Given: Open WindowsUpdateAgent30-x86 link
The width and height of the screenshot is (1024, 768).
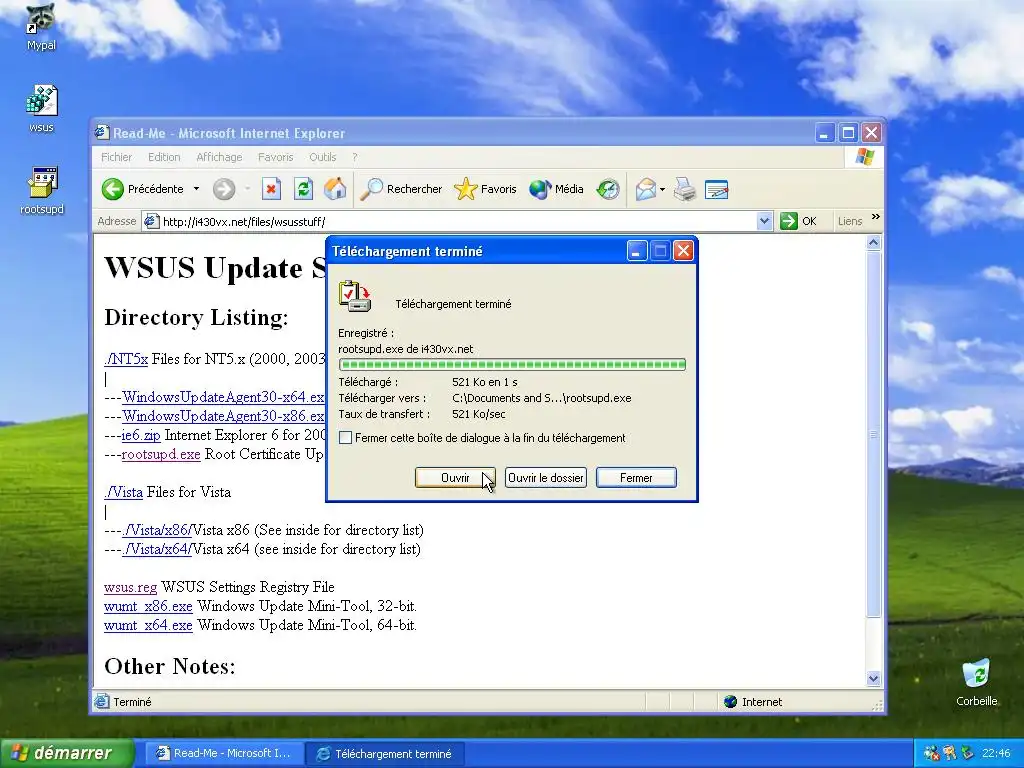Looking at the screenshot, I should (x=223, y=416).
